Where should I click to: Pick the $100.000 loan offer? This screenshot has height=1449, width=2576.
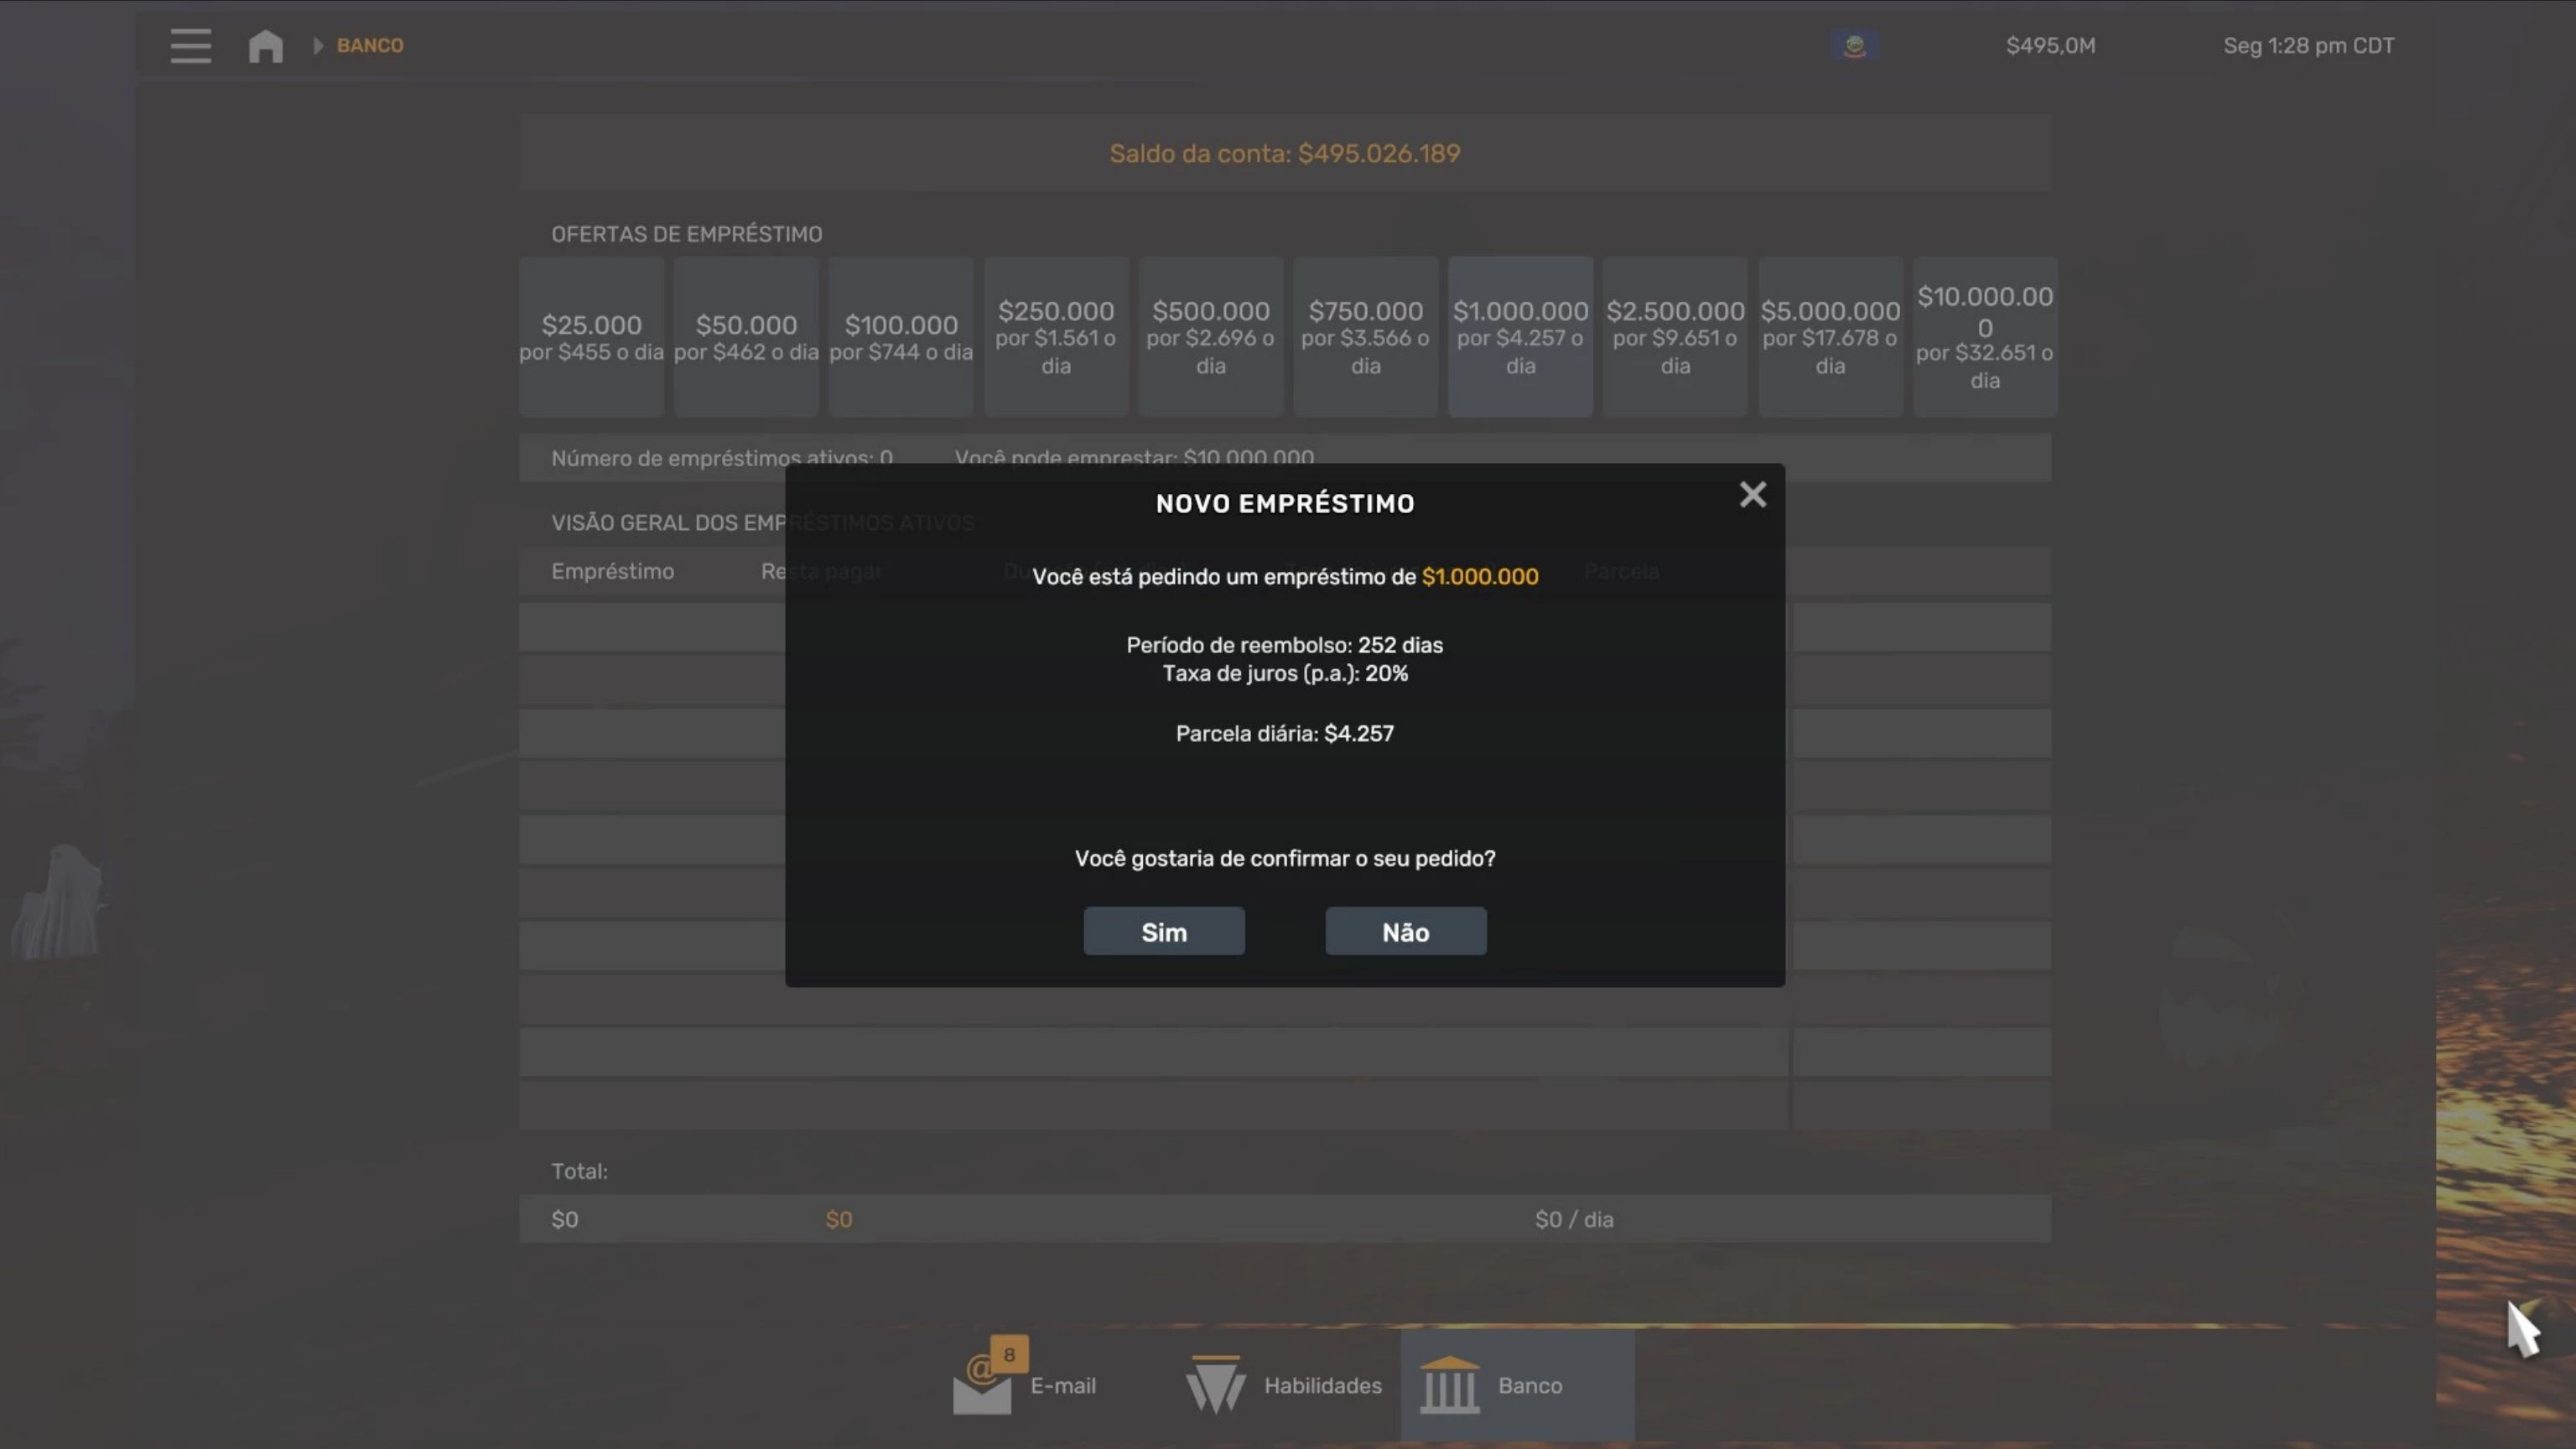[901, 337]
